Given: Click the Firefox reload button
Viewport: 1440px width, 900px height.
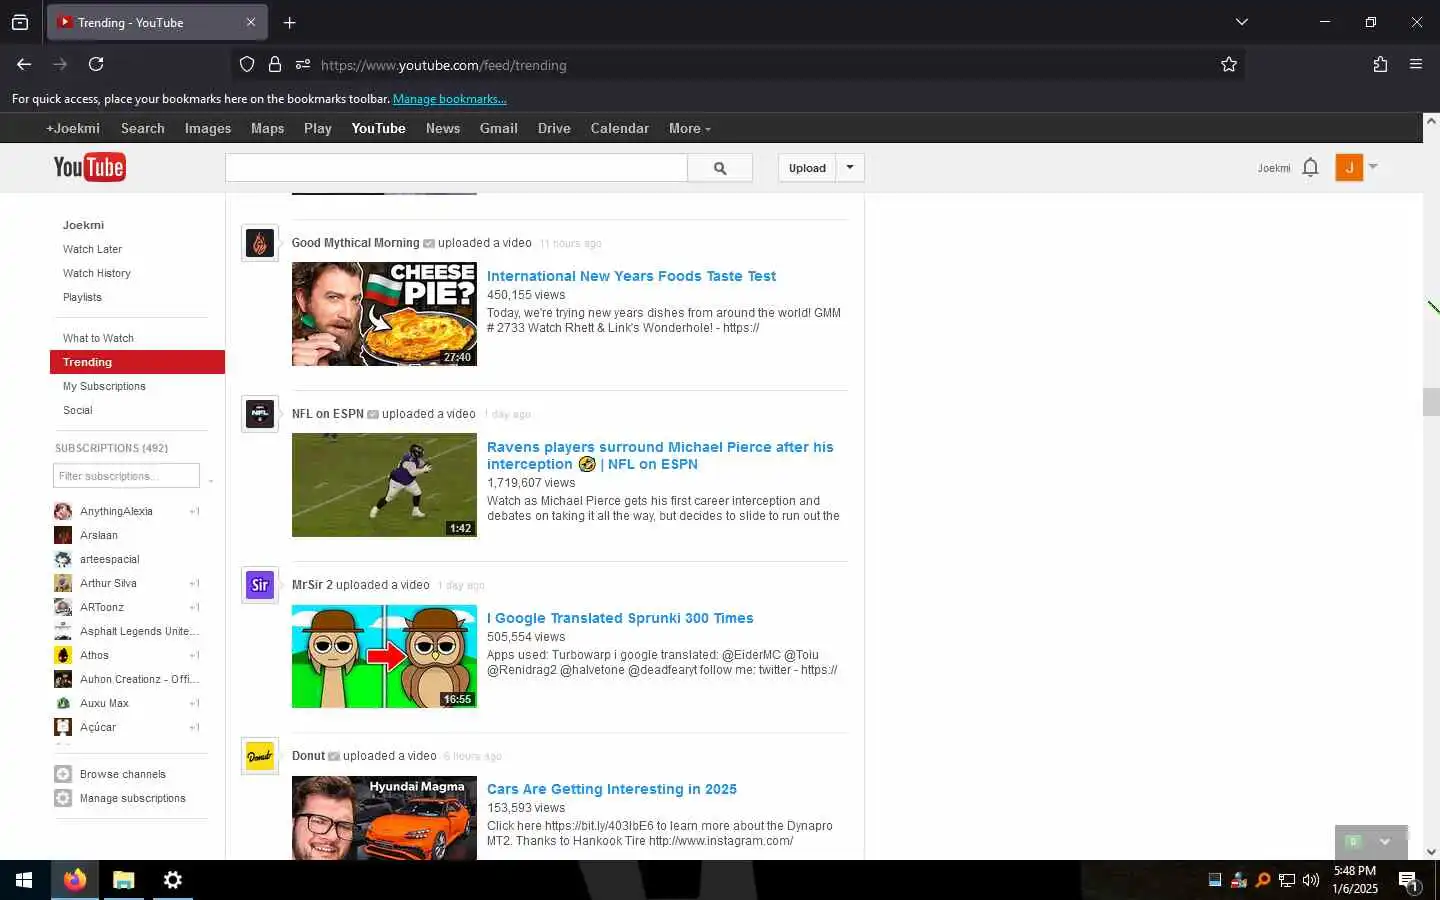Looking at the screenshot, I should pyautogui.click(x=96, y=64).
